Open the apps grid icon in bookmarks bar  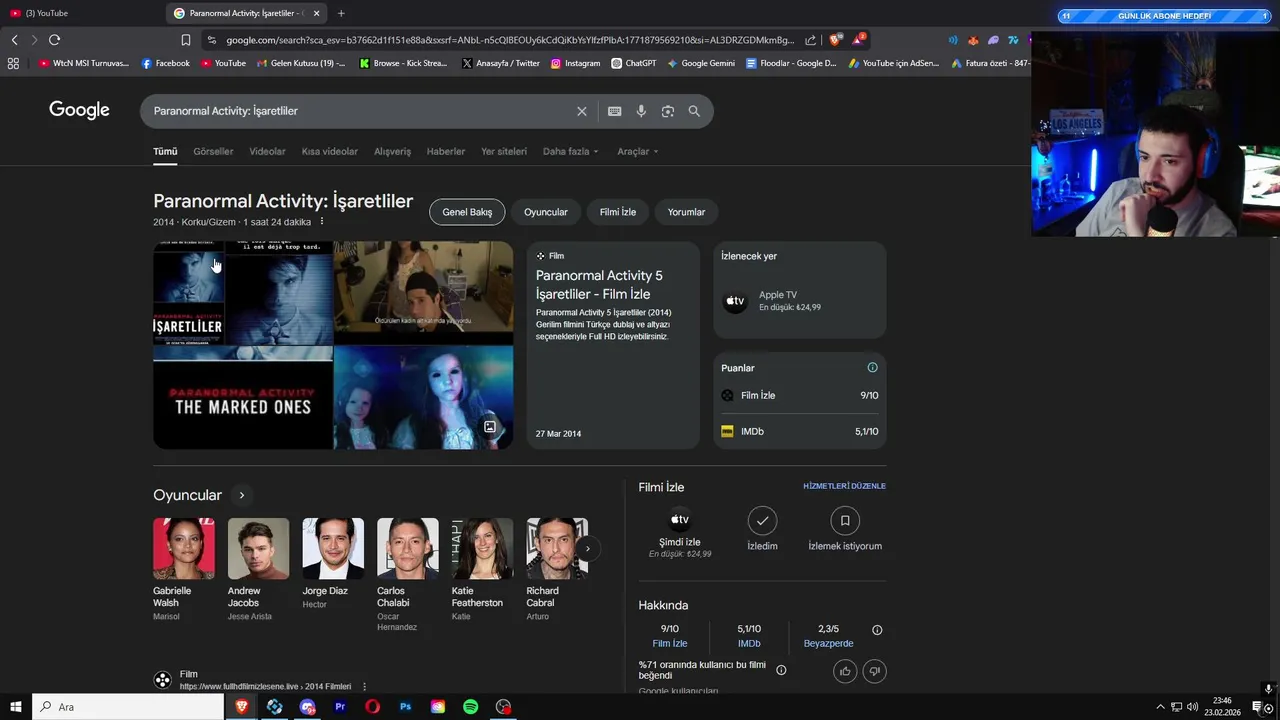13,63
